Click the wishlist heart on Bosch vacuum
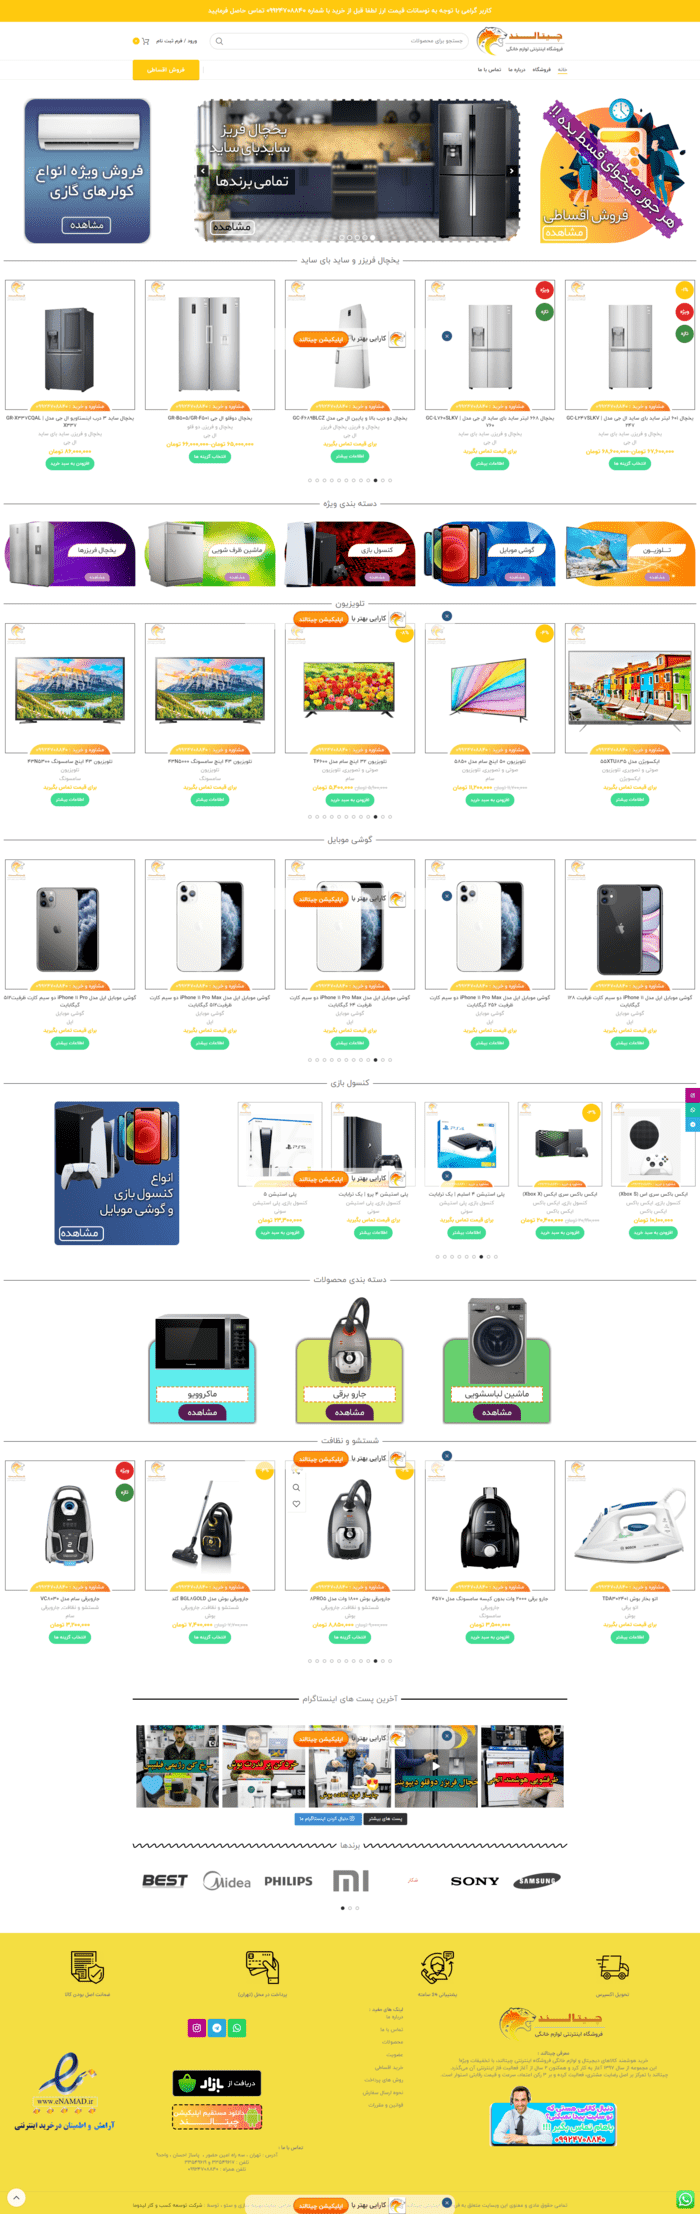 coord(296,1503)
